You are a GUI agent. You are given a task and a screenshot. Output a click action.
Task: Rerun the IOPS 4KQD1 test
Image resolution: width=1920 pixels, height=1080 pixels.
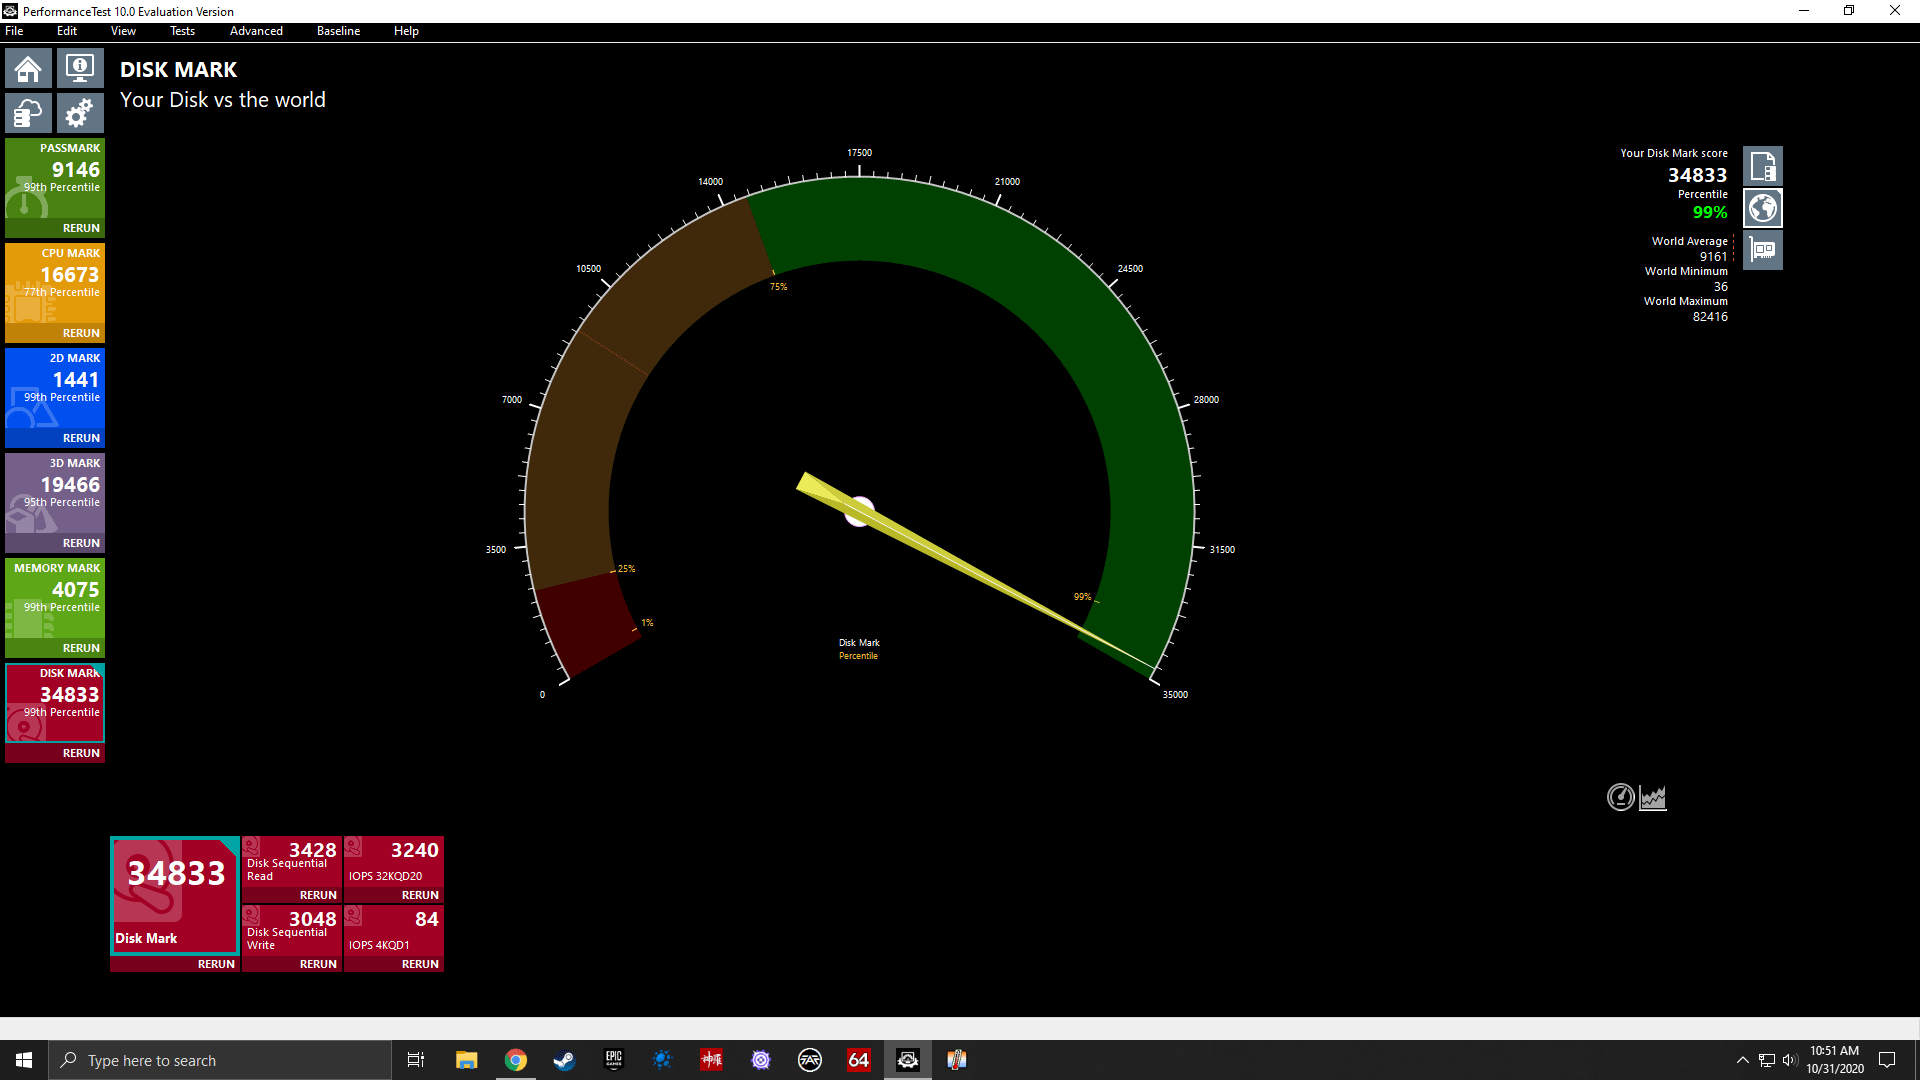coord(420,964)
